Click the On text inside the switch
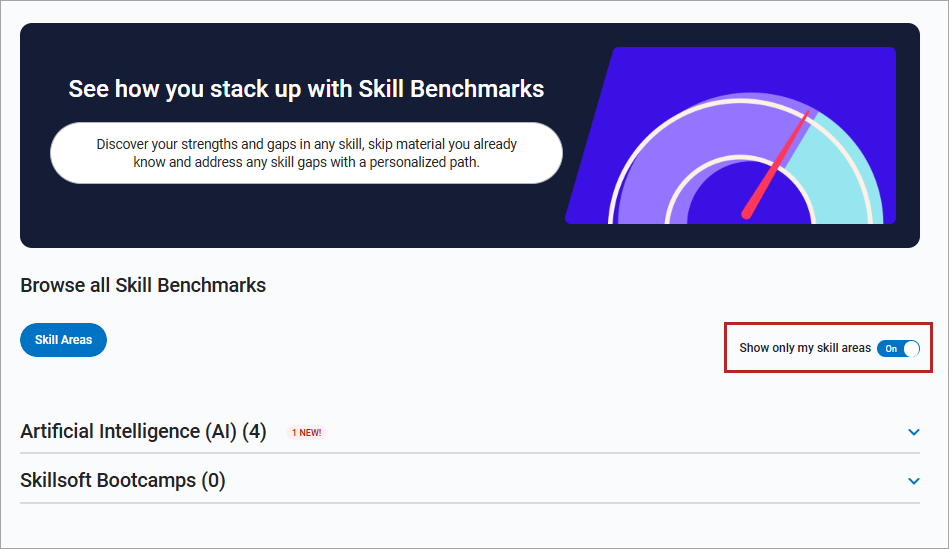949x549 pixels. [x=891, y=349]
